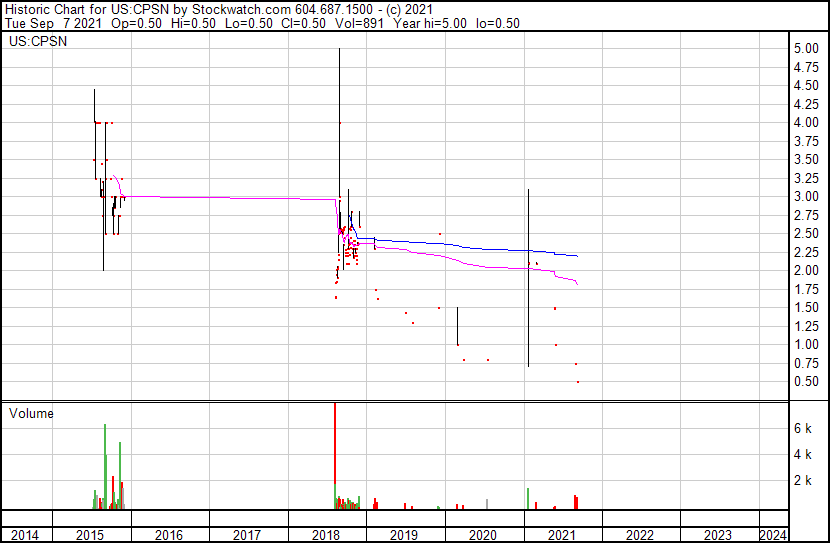Click the green 2021 volume bar

point(528,499)
